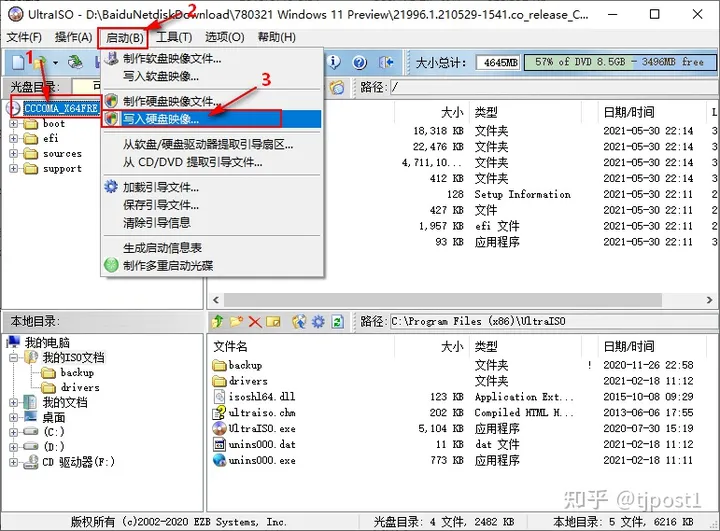Select 从 CD/DVD 提取引导文件...

pos(212,162)
